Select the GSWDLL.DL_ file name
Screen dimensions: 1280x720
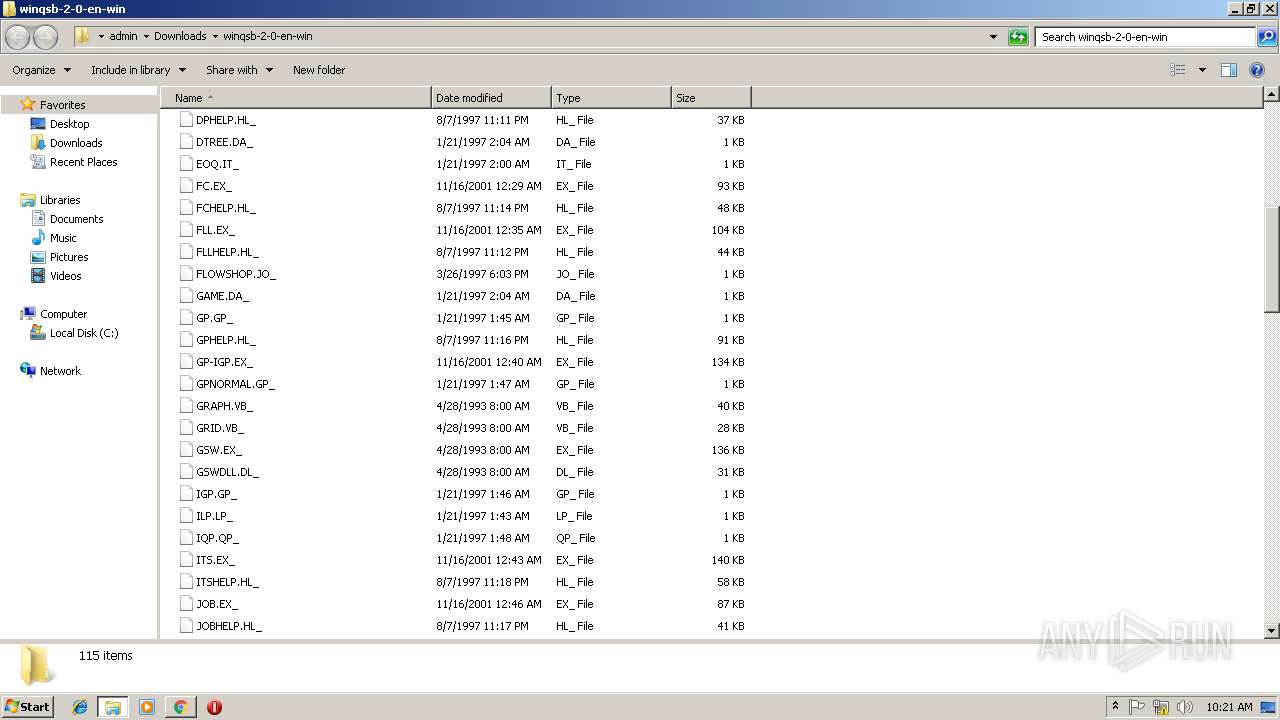click(x=227, y=472)
